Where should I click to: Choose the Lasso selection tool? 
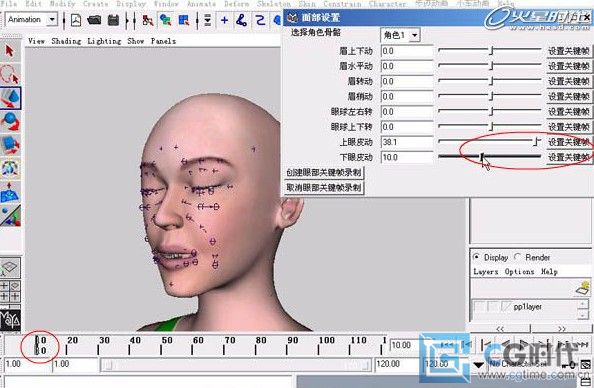pyautogui.click(x=10, y=74)
